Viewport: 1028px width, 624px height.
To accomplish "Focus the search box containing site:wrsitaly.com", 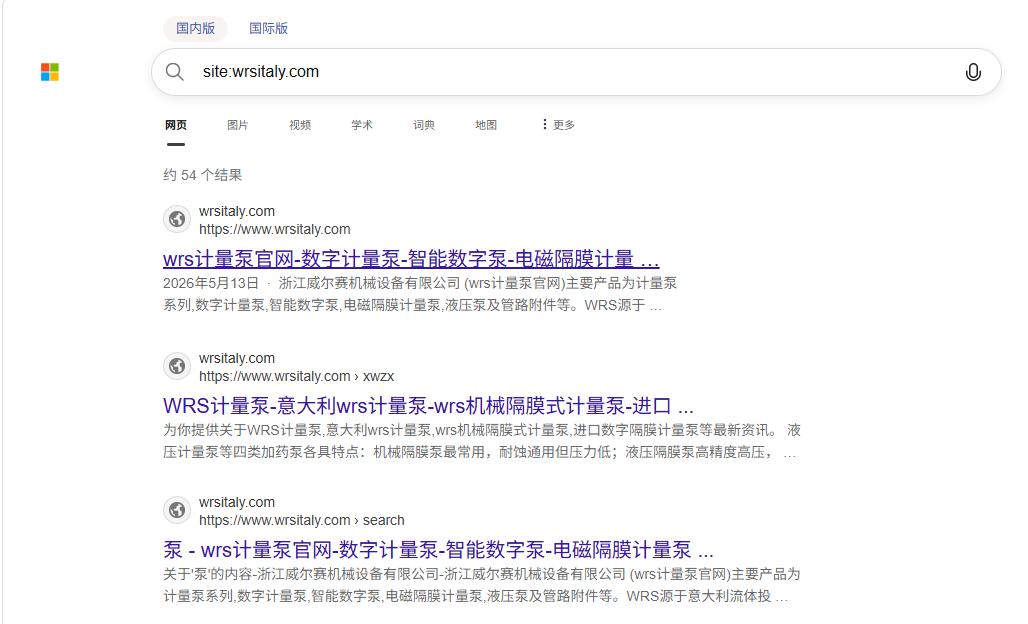I will 577,71.
